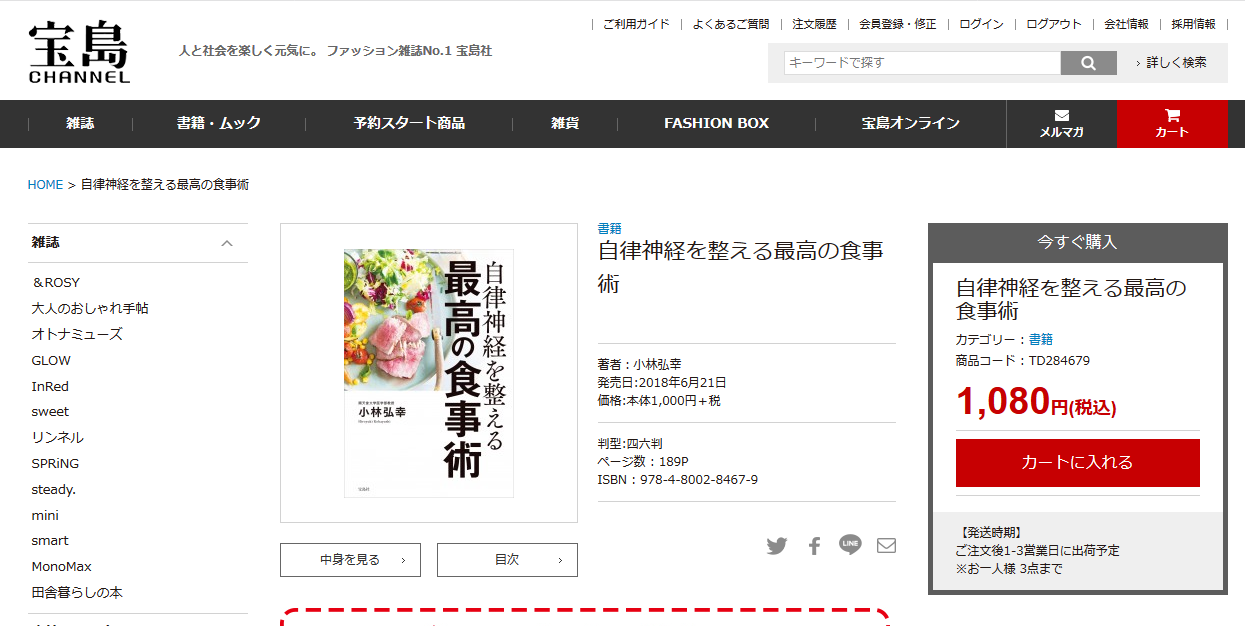This screenshot has width=1245, height=626.
Task: Click カートに入れる button
Action: tap(1077, 463)
